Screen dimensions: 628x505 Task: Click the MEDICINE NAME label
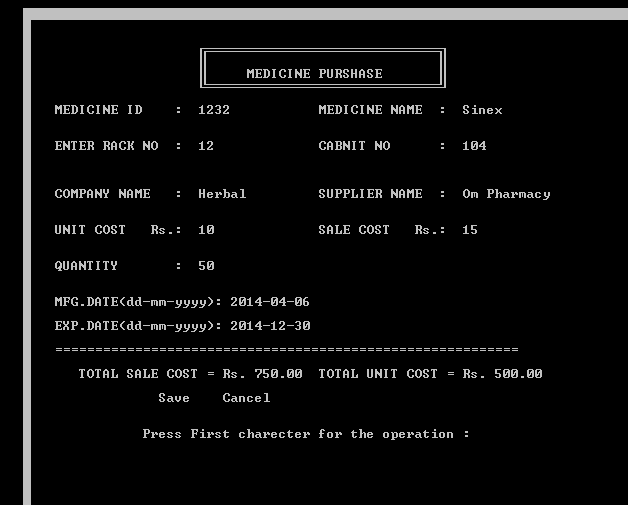coord(370,110)
